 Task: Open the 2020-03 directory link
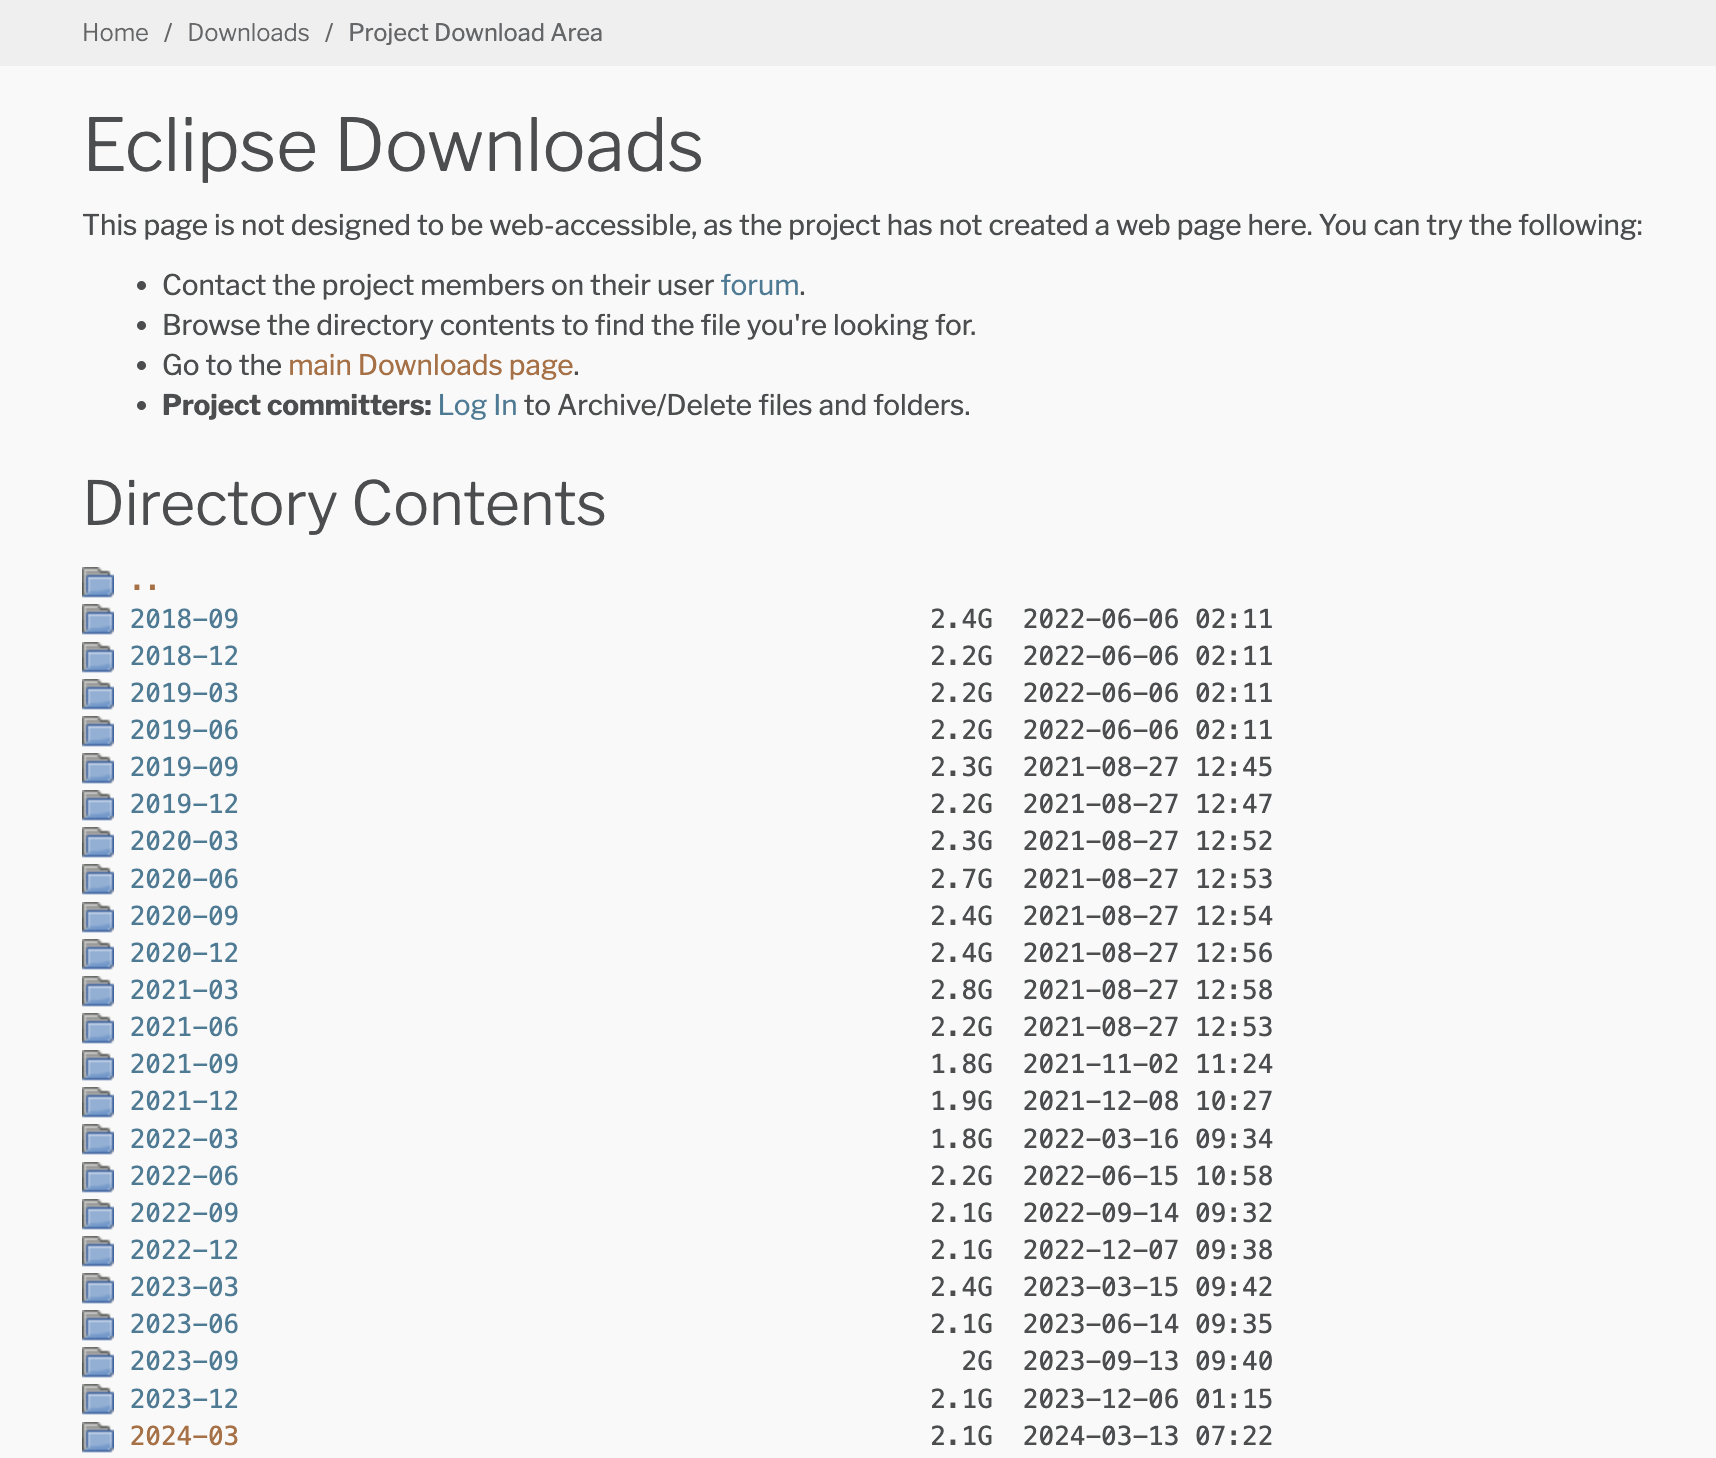(184, 841)
